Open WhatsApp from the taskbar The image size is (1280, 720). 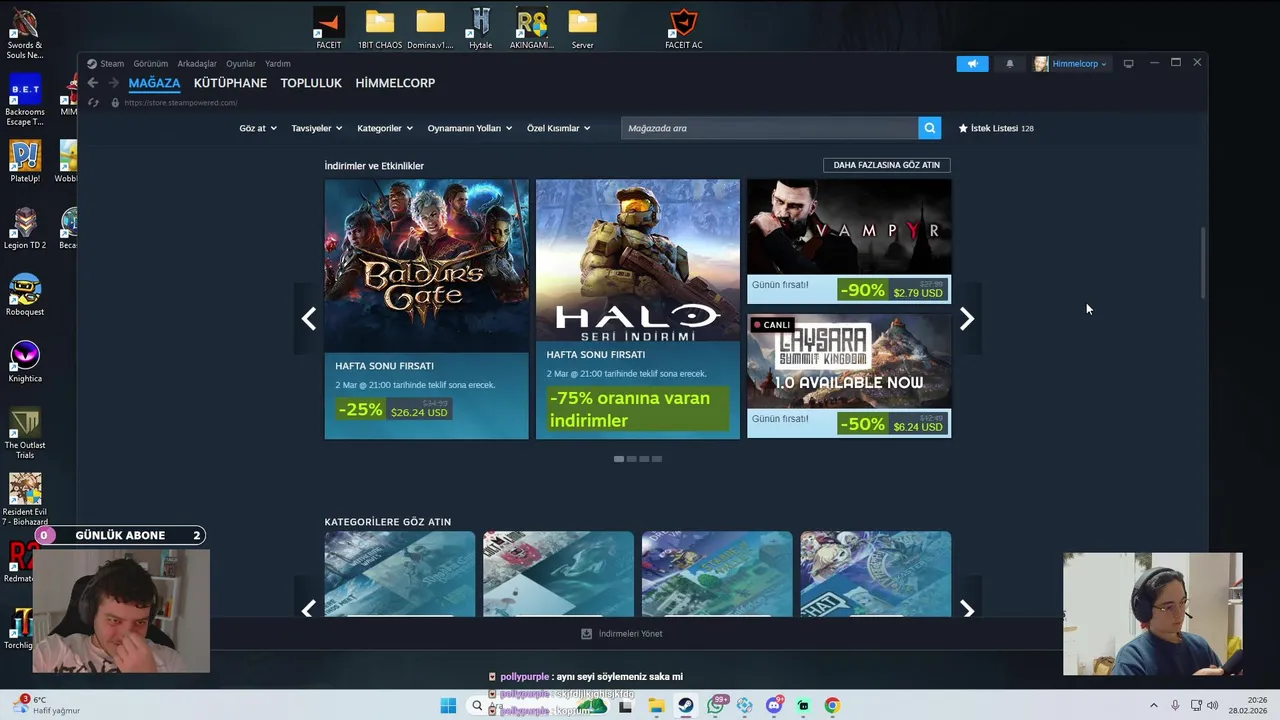[715, 706]
